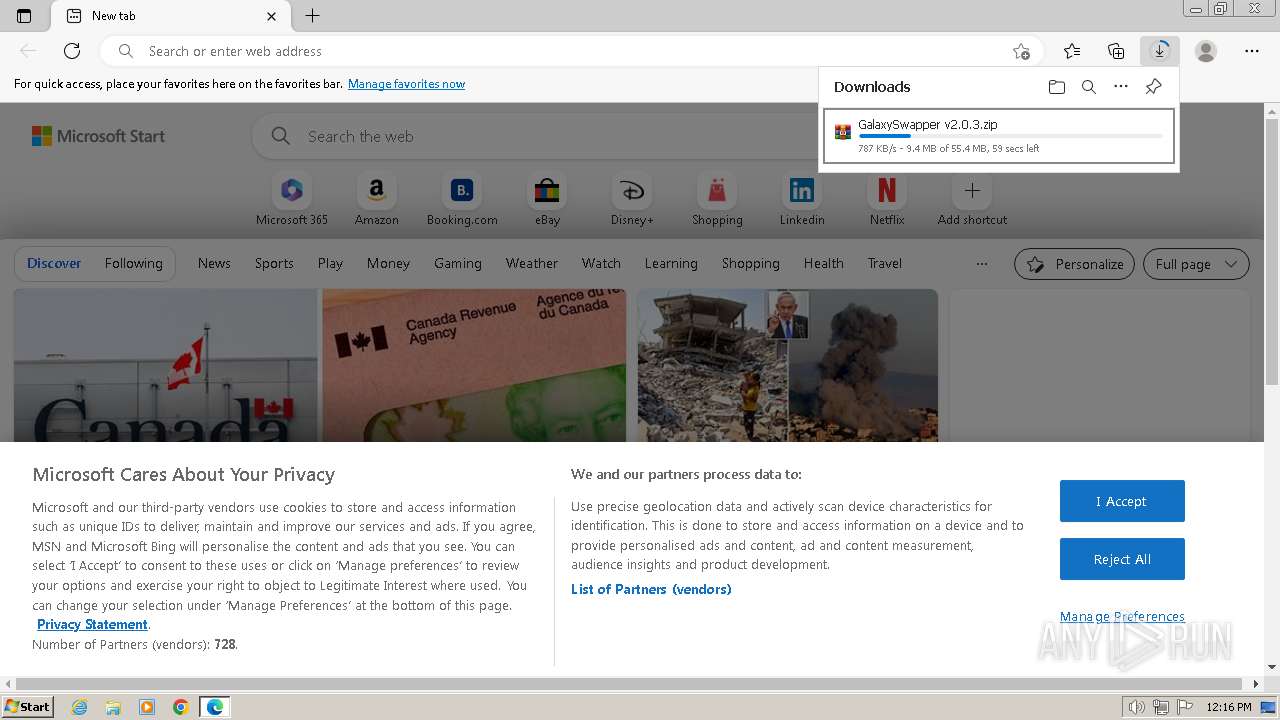Click the Personalize button
Image resolution: width=1280 pixels, height=720 pixels.
tap(1074, 264)
